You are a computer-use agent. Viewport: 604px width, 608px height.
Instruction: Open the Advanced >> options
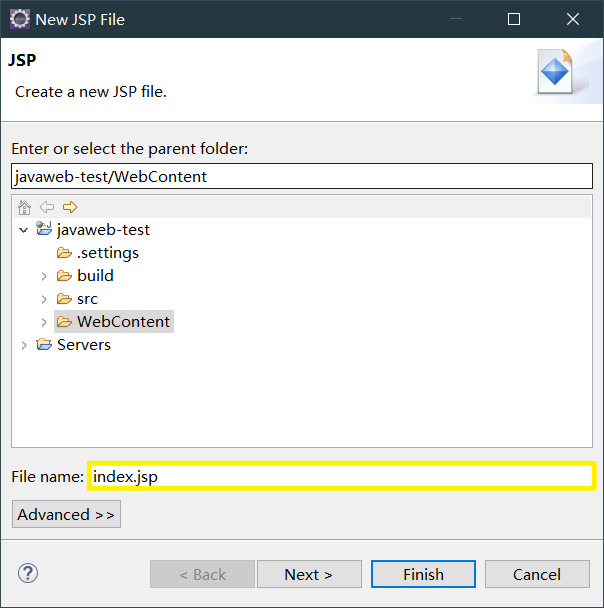point(66,514)
